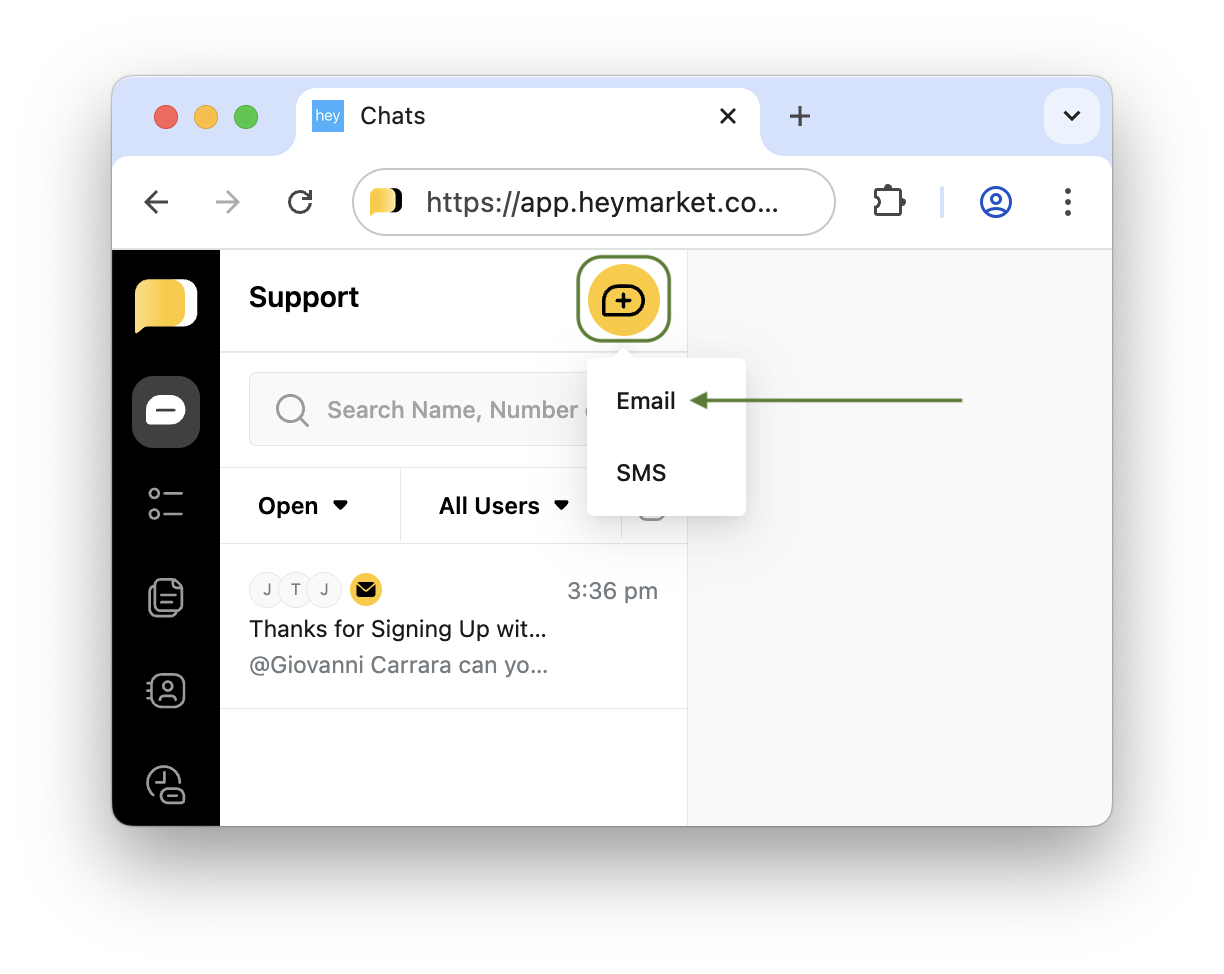Choose SMS from the new message menu
The image size is (1224, 974).
coord(641,473)
